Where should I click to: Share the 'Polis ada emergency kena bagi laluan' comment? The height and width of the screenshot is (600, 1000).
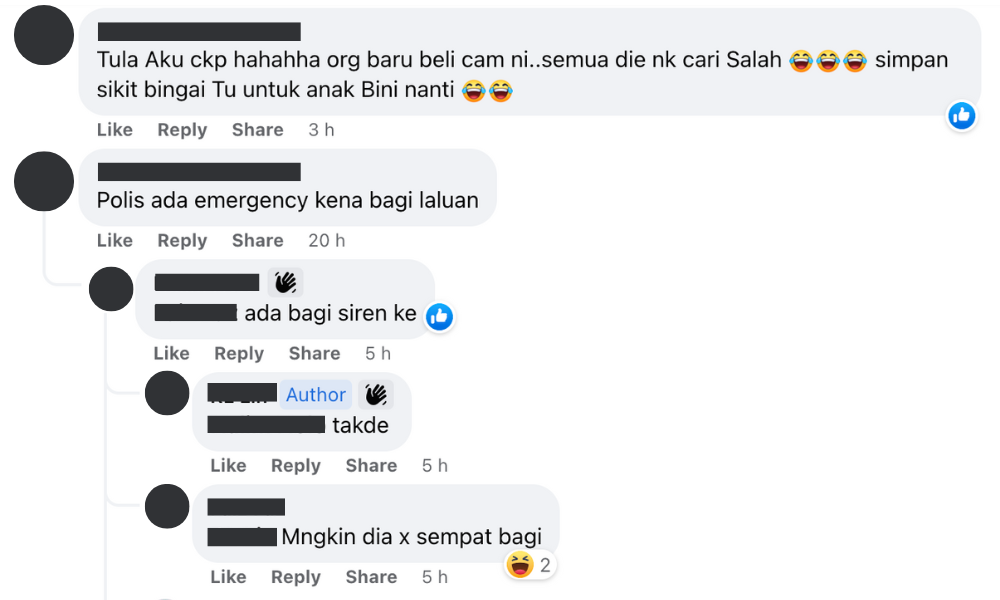click(x=258, y=240)
